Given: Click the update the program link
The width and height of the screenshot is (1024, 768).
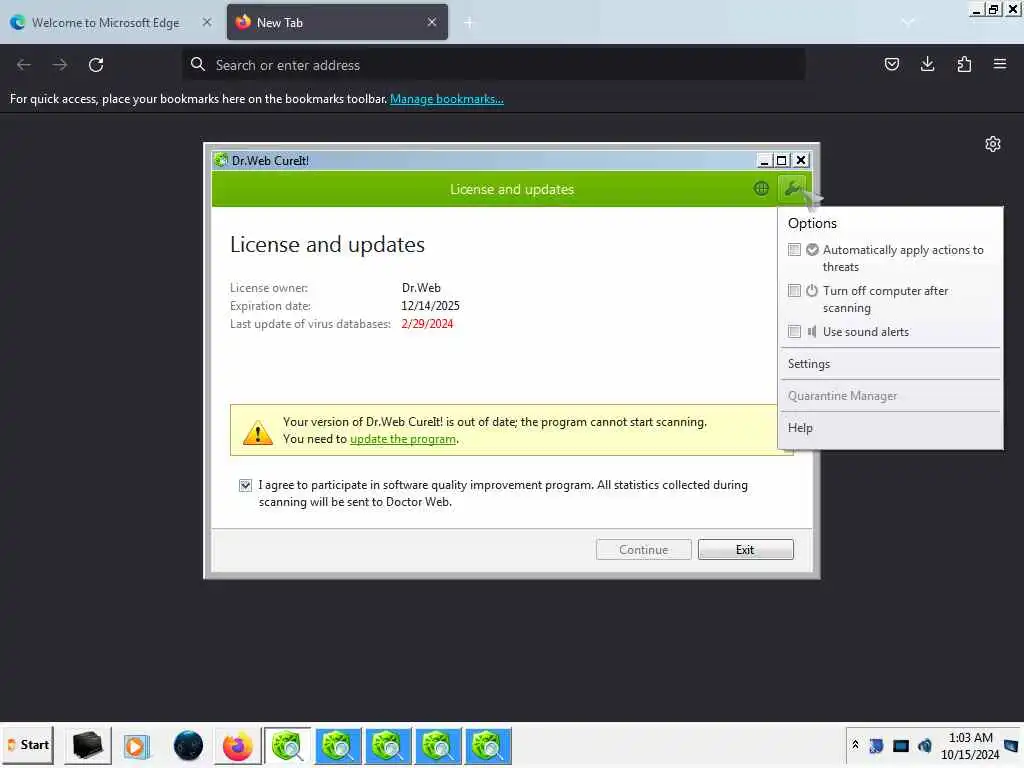Looking at the screenshot, I should [403, 439].
